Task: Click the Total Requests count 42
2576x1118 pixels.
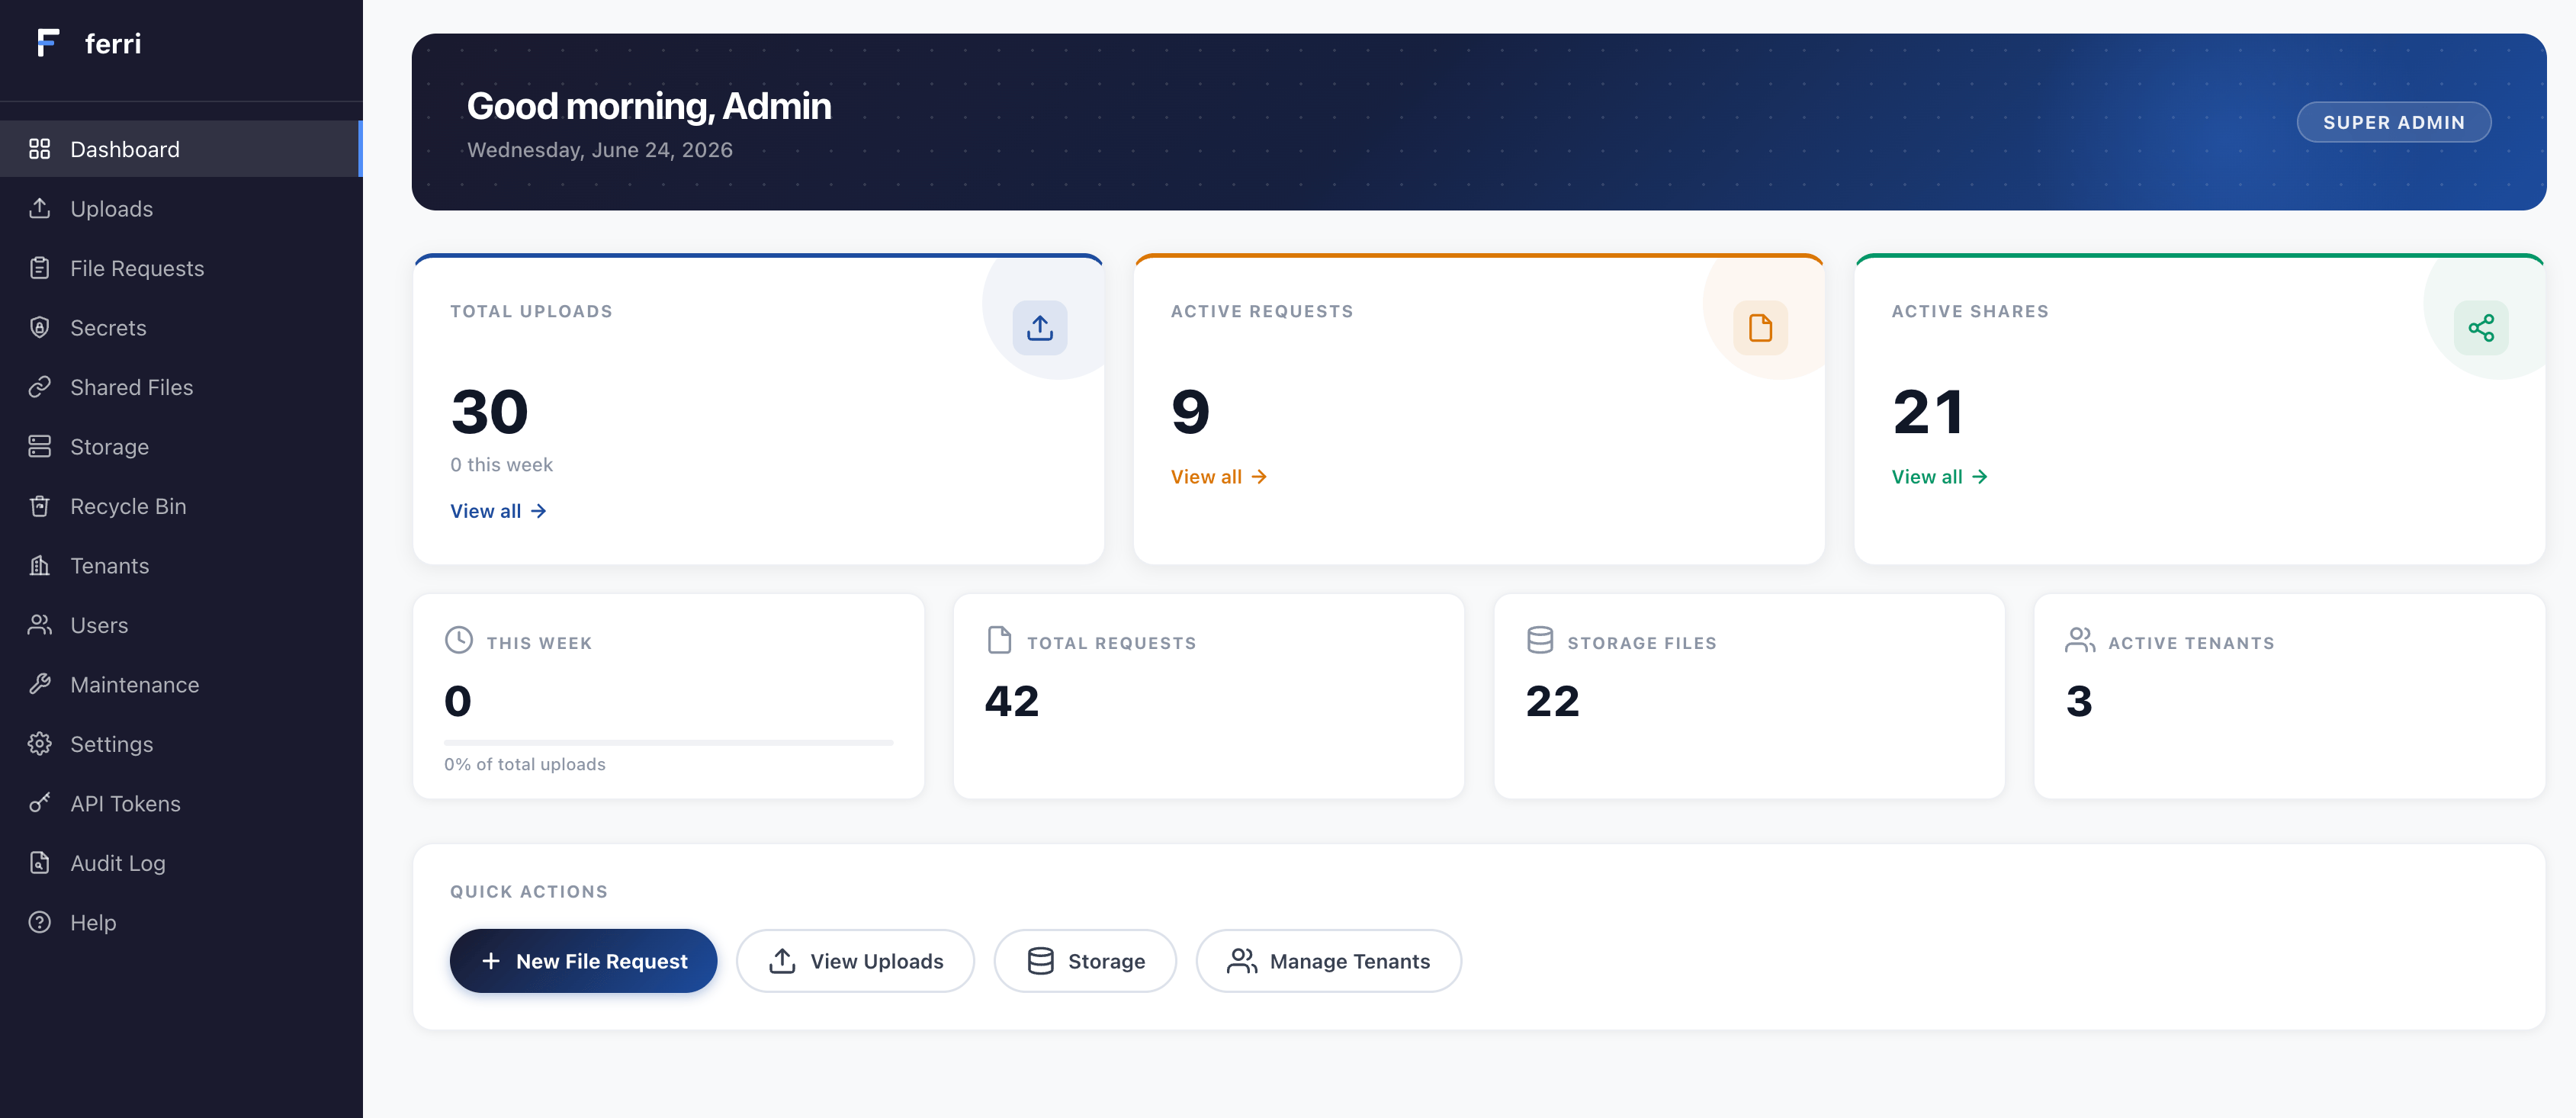Action: [1011, 701]
